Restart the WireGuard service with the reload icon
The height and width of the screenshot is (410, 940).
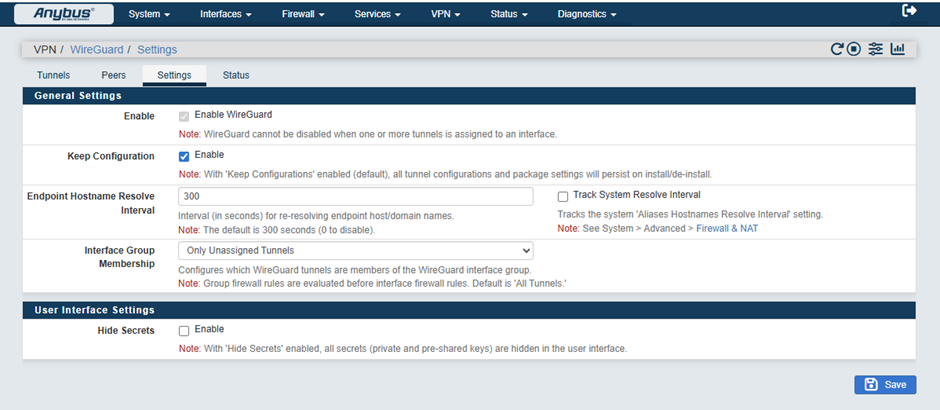837,49
